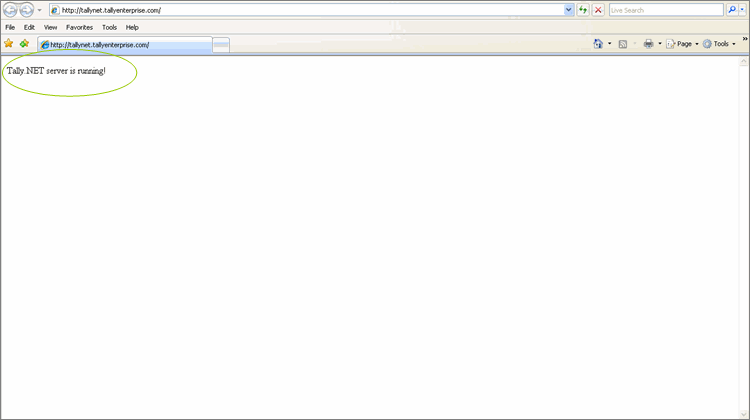This screenshot has height=420, width=750.
Task: Click the vertical scrollbar up arrow
Action: coord(743,61)
